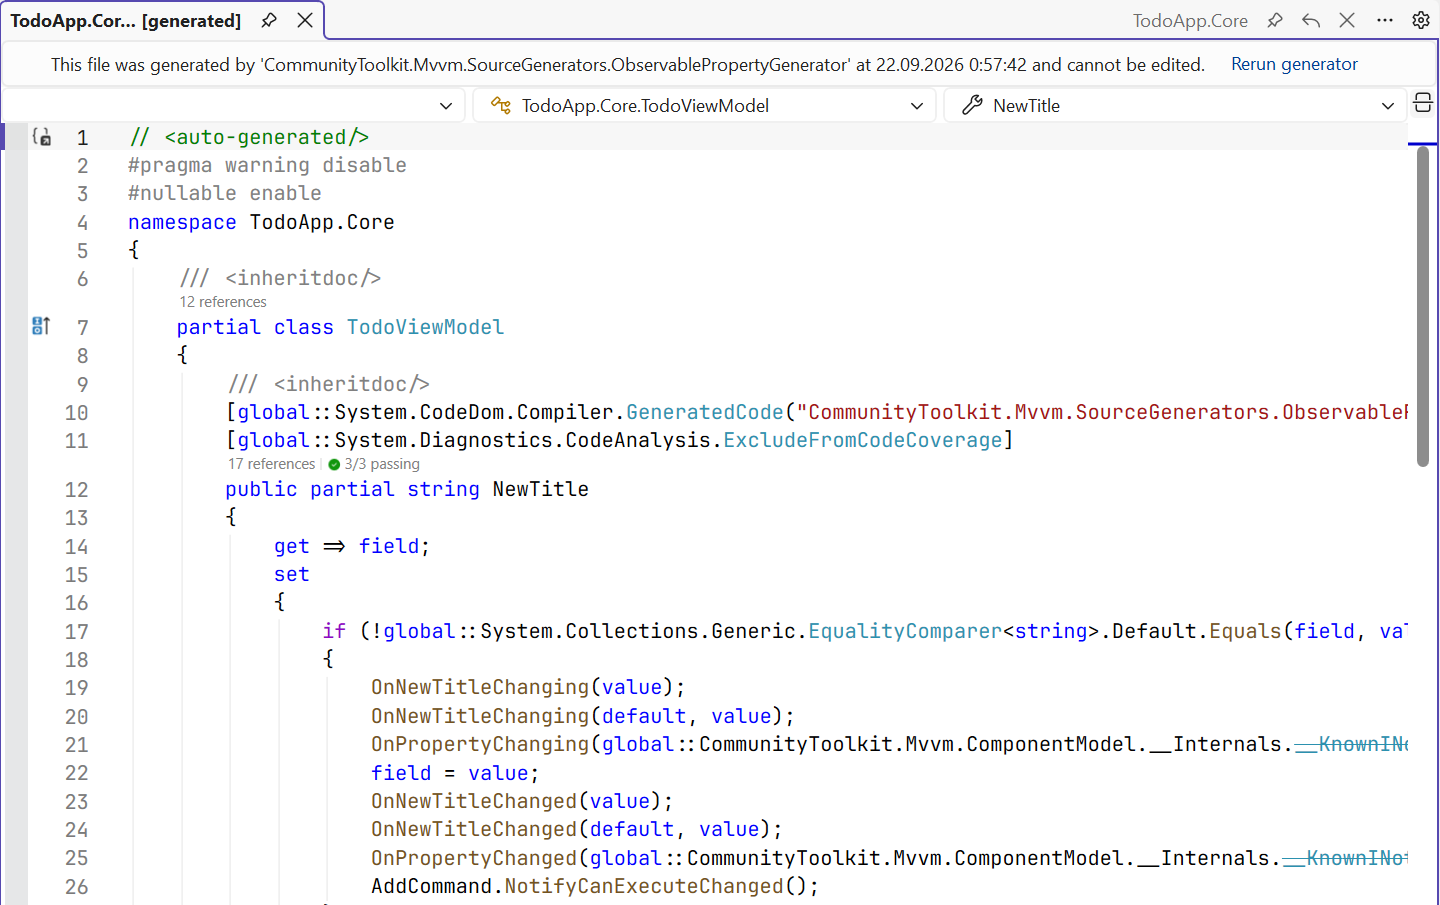Click the set keyword on line 15
1440x905 pixels.
(x=292, y=574)
